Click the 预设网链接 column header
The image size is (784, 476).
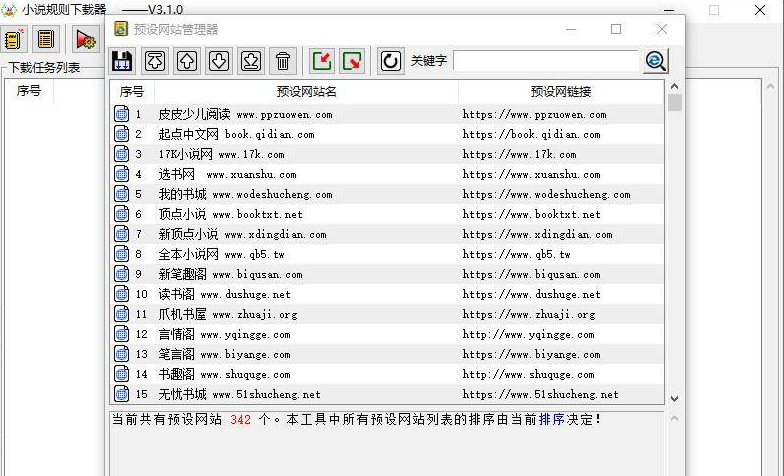coord(561,92)
